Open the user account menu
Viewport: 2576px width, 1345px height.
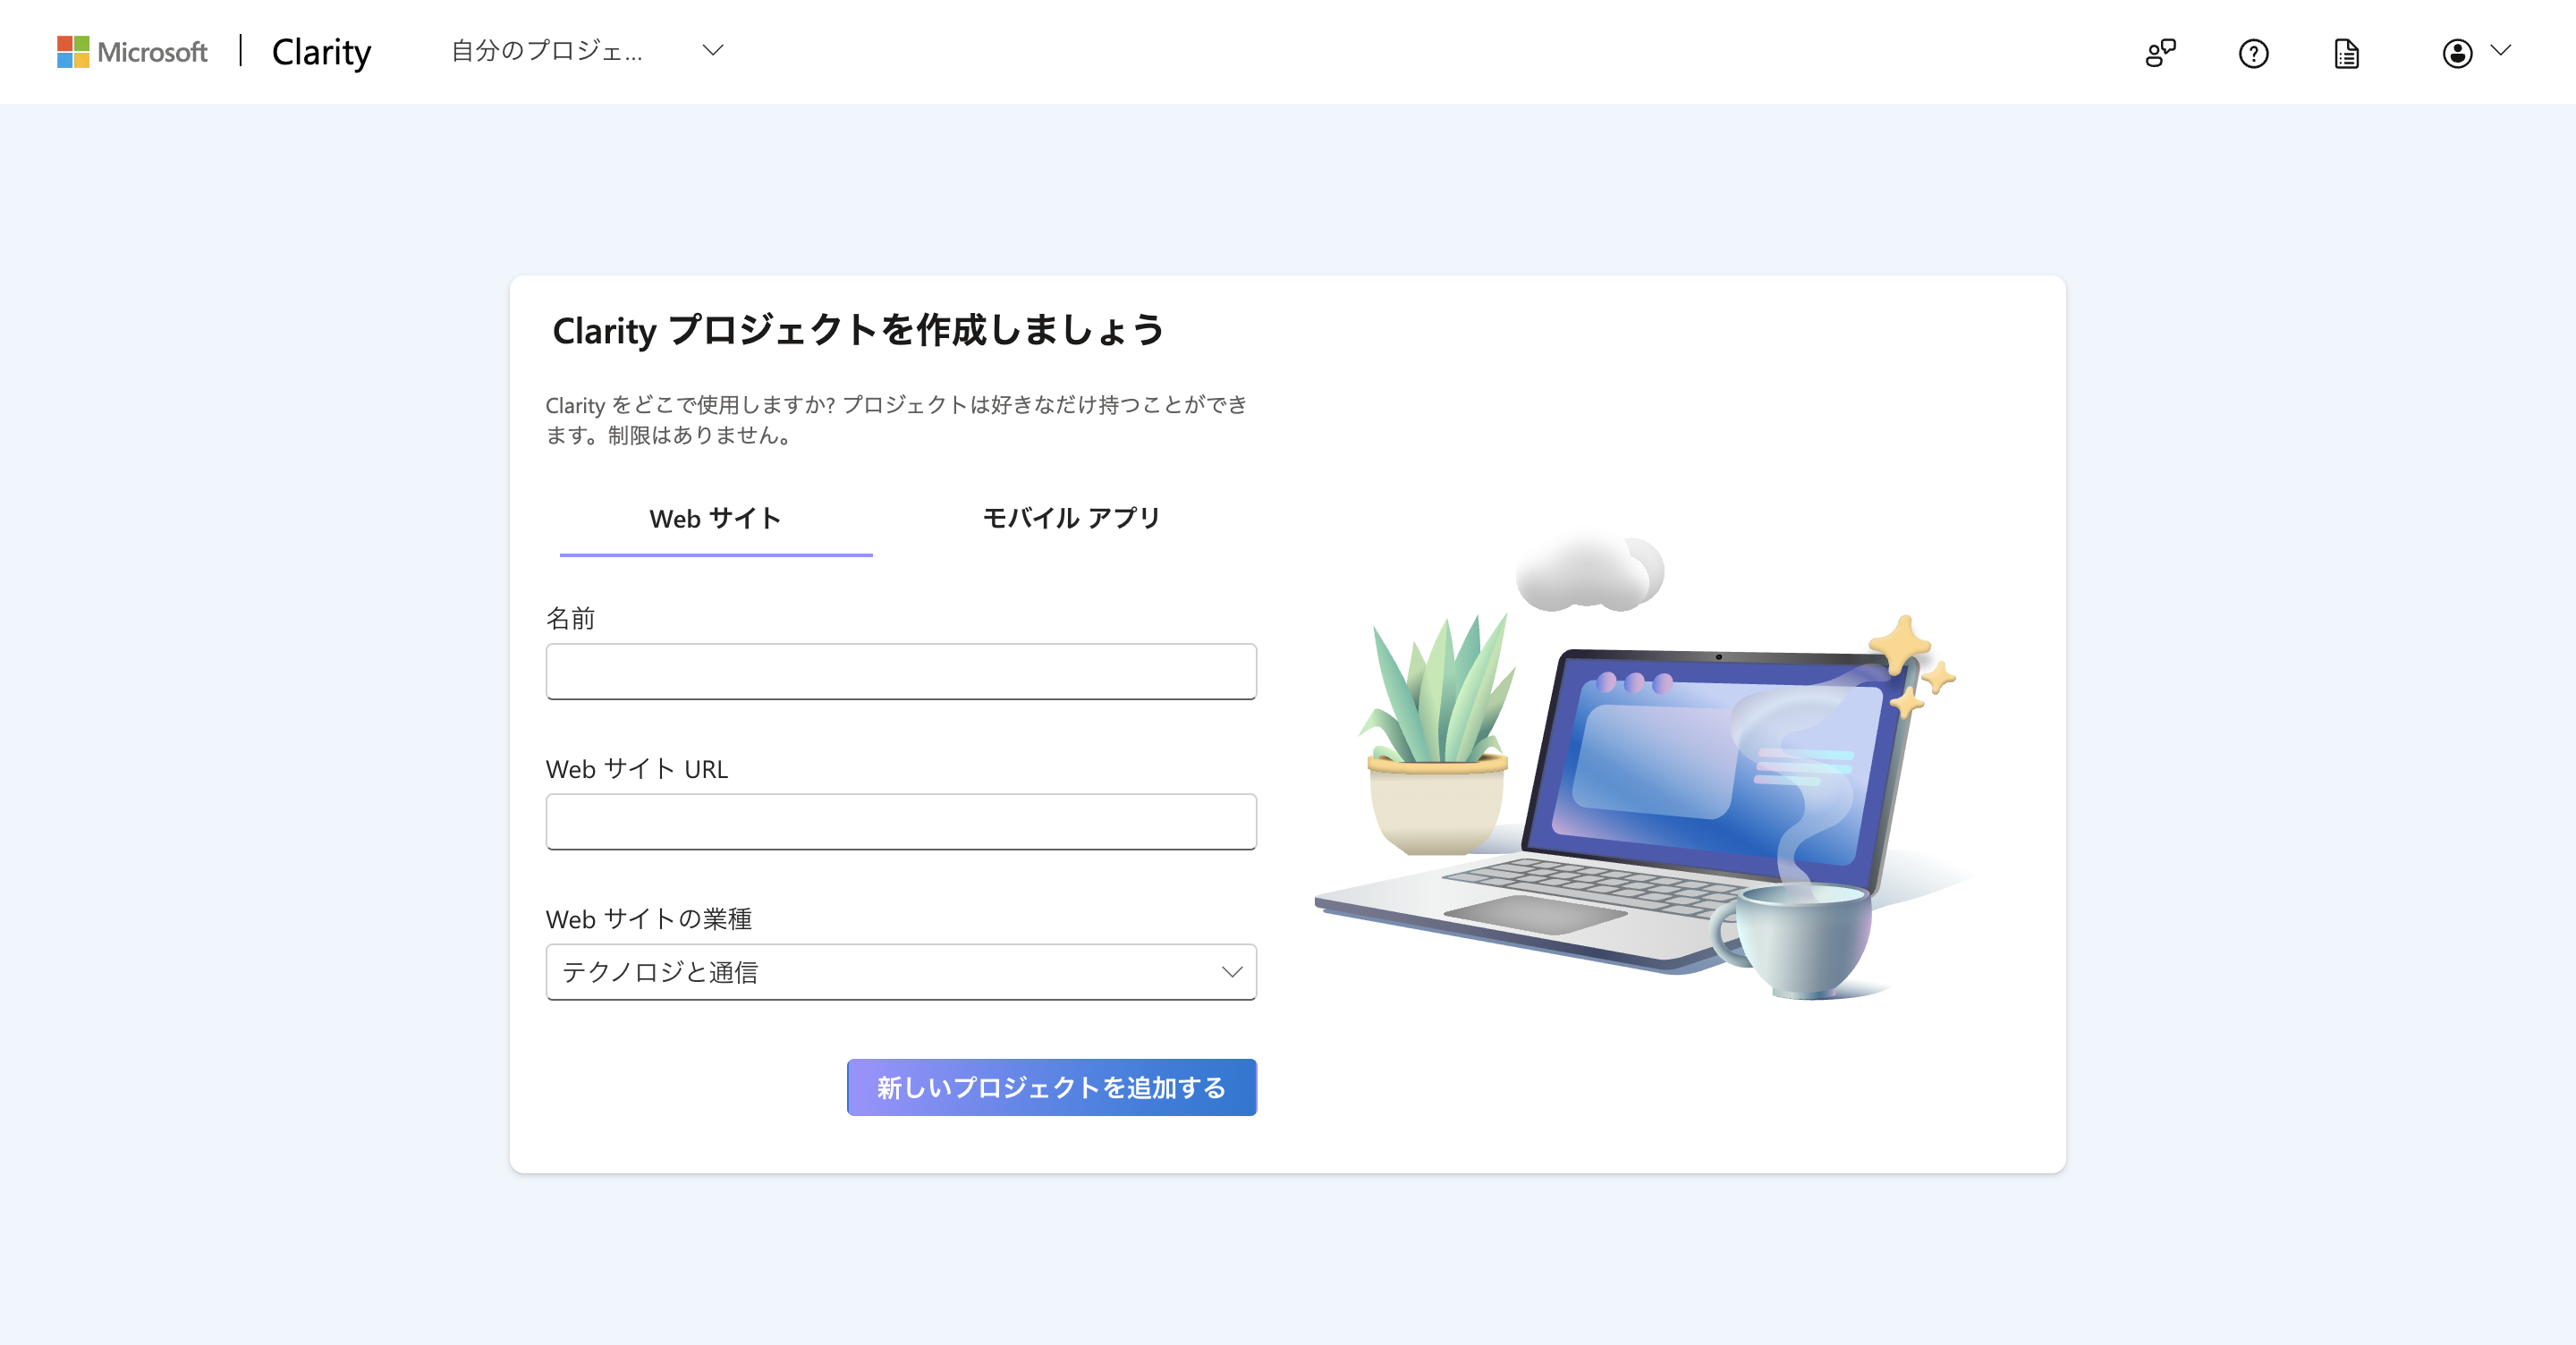tap(2457, 53)
